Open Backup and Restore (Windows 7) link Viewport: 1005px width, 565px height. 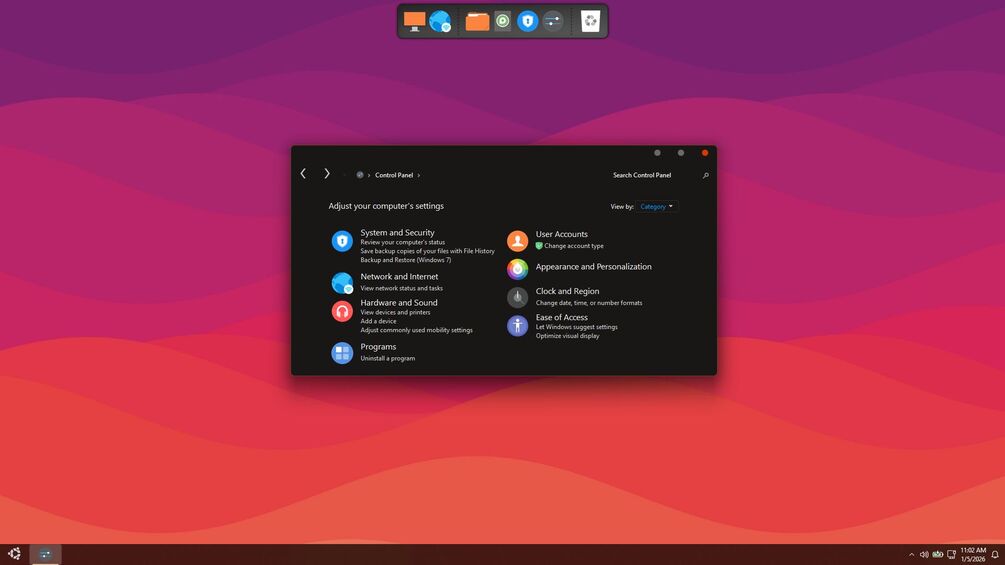(406, 260)
